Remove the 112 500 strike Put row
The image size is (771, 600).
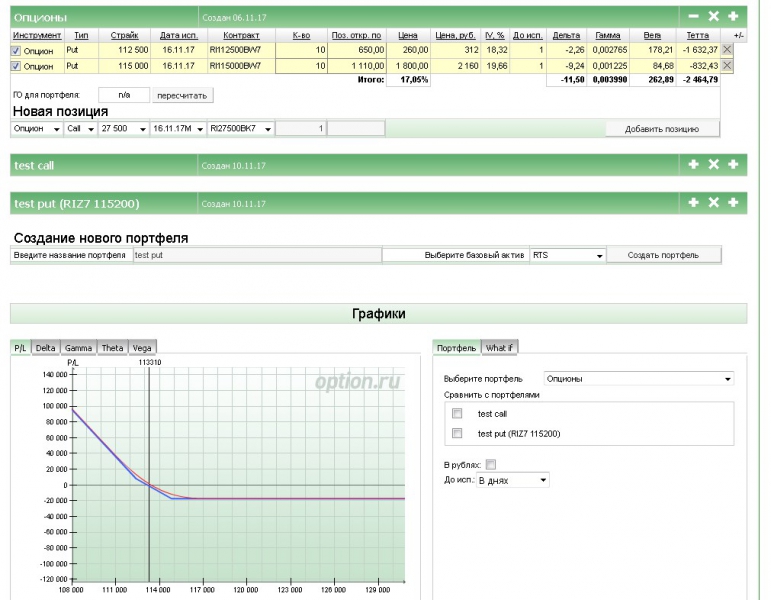727,50
